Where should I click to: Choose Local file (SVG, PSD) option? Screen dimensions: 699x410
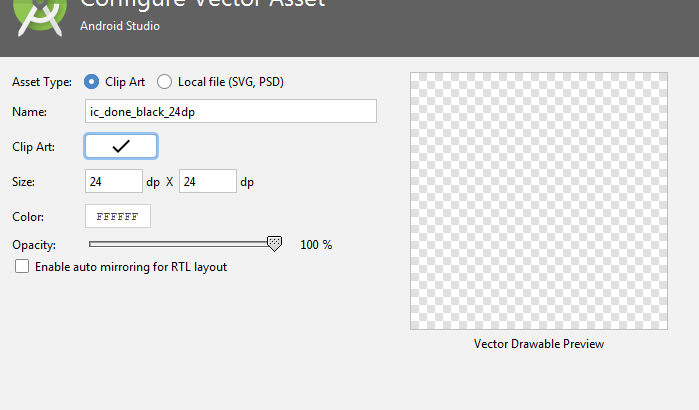[164, 81]
